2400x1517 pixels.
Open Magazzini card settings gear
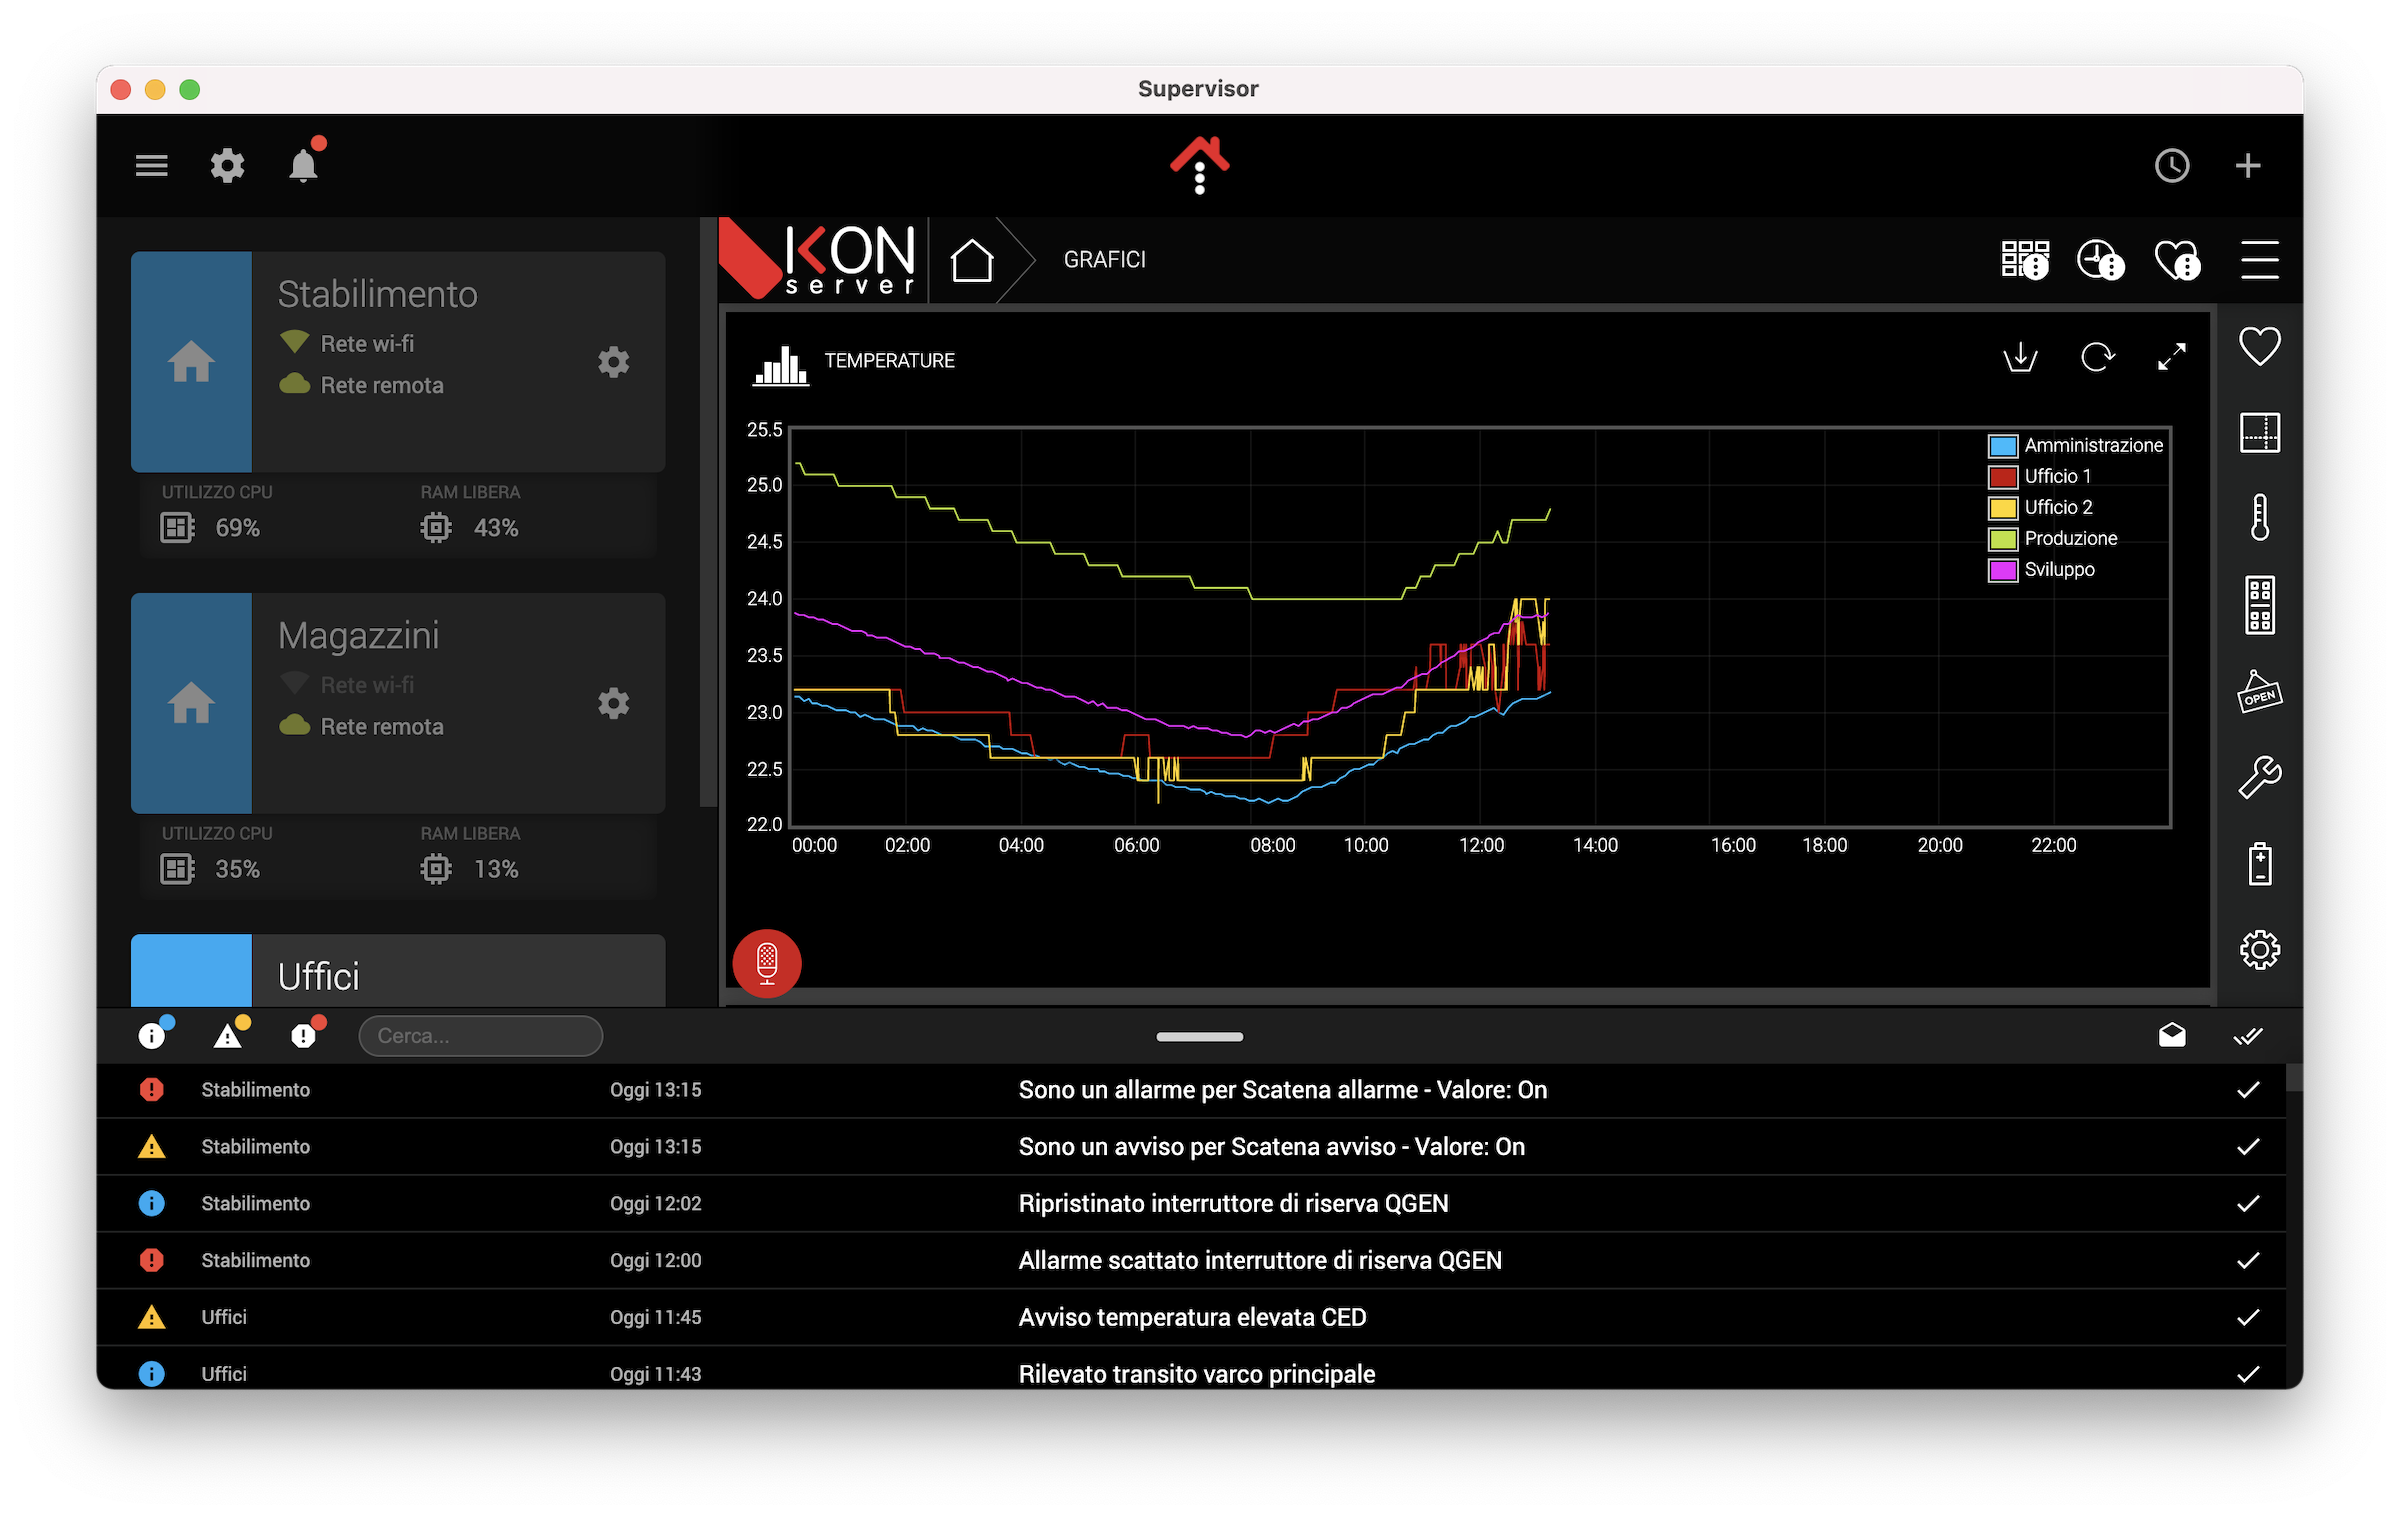pyautogui.click(x=614, y=704)
